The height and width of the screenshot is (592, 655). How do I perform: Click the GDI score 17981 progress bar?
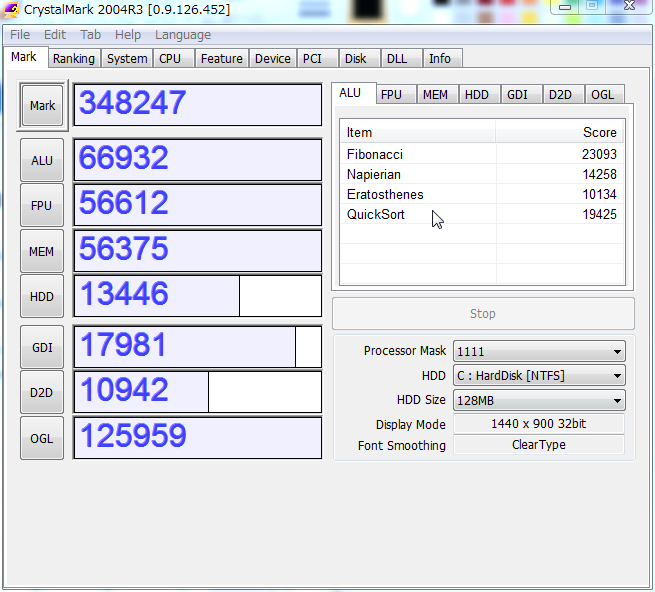coord(198,347)
